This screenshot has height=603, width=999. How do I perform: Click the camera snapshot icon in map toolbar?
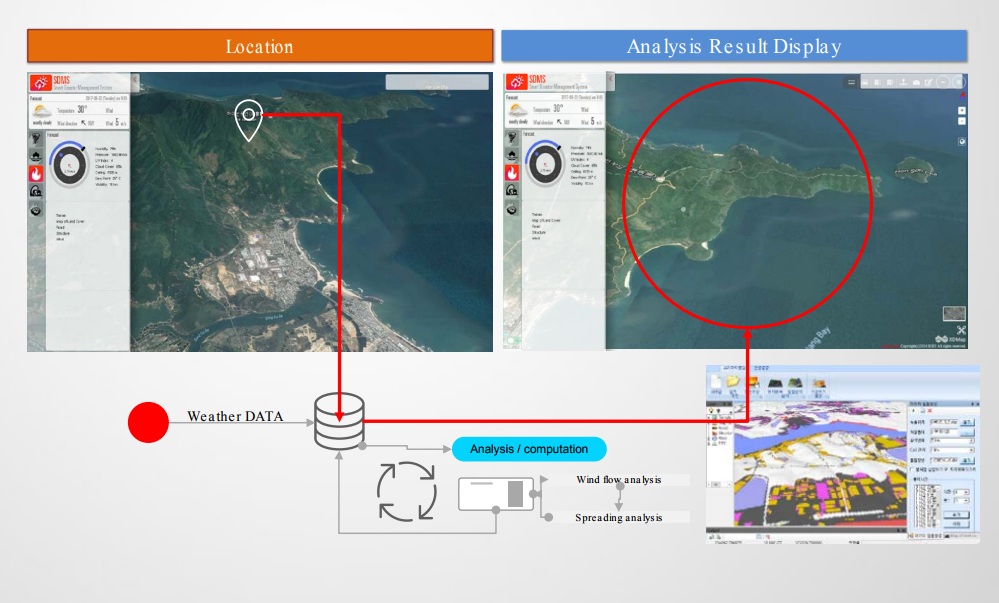point(916,82)
